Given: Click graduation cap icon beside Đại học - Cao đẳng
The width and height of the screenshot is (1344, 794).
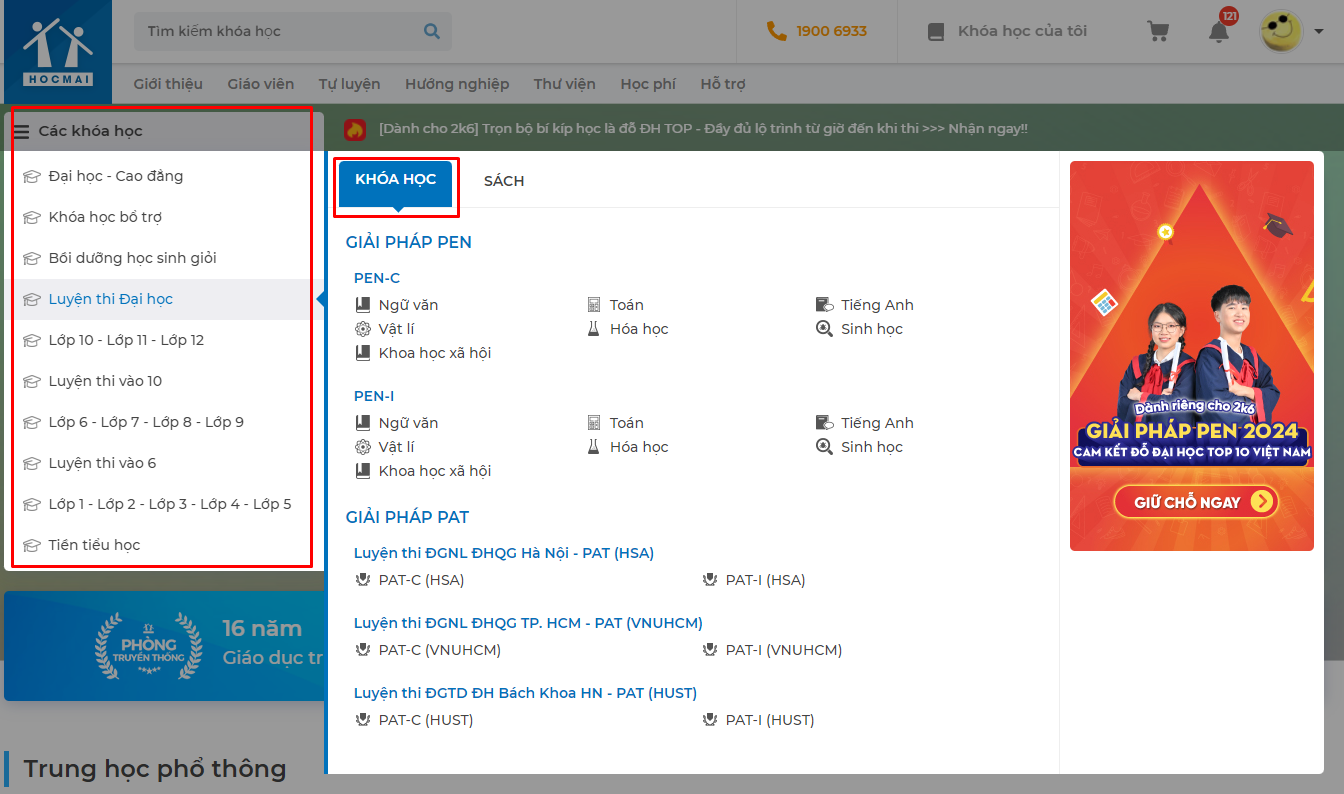Looking at the screenshot, I should point(32,177).
